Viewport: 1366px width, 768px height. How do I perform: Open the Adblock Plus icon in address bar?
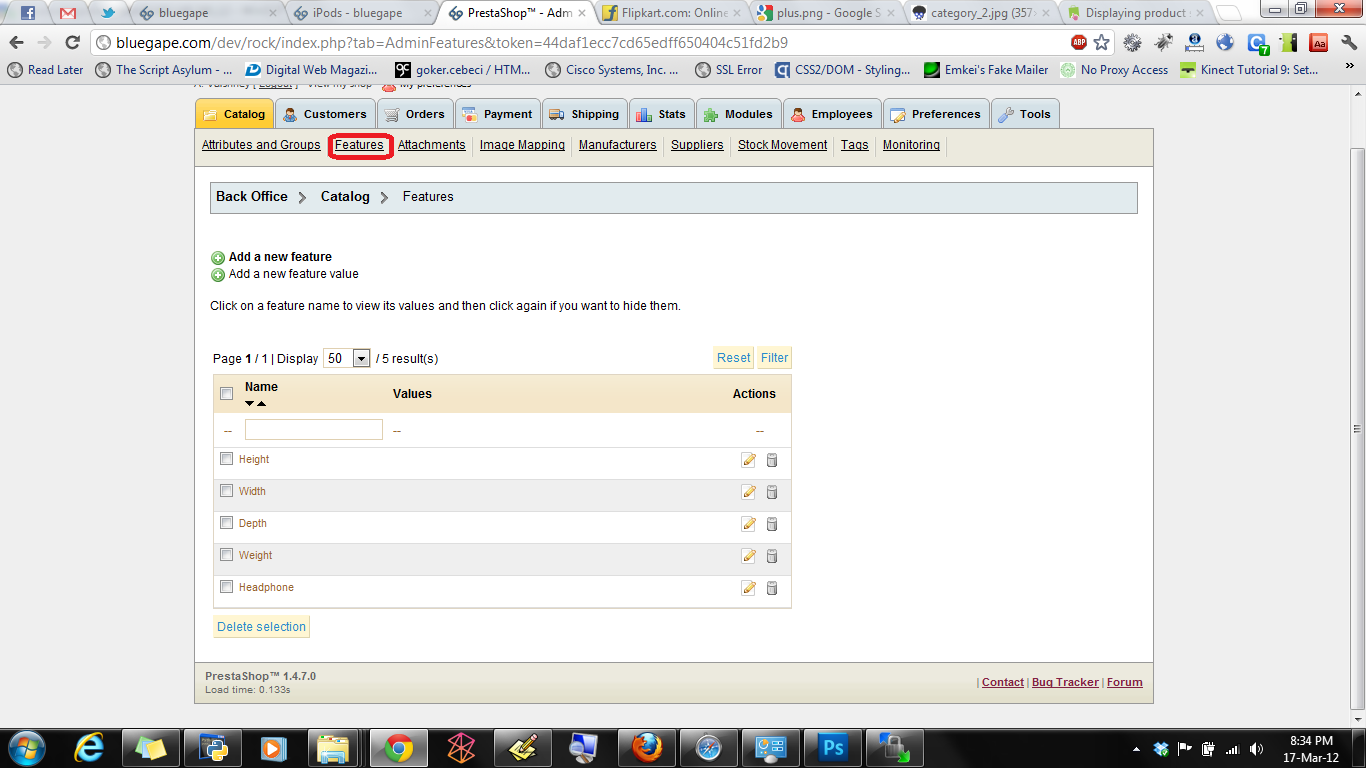(x=1079, y=43)
